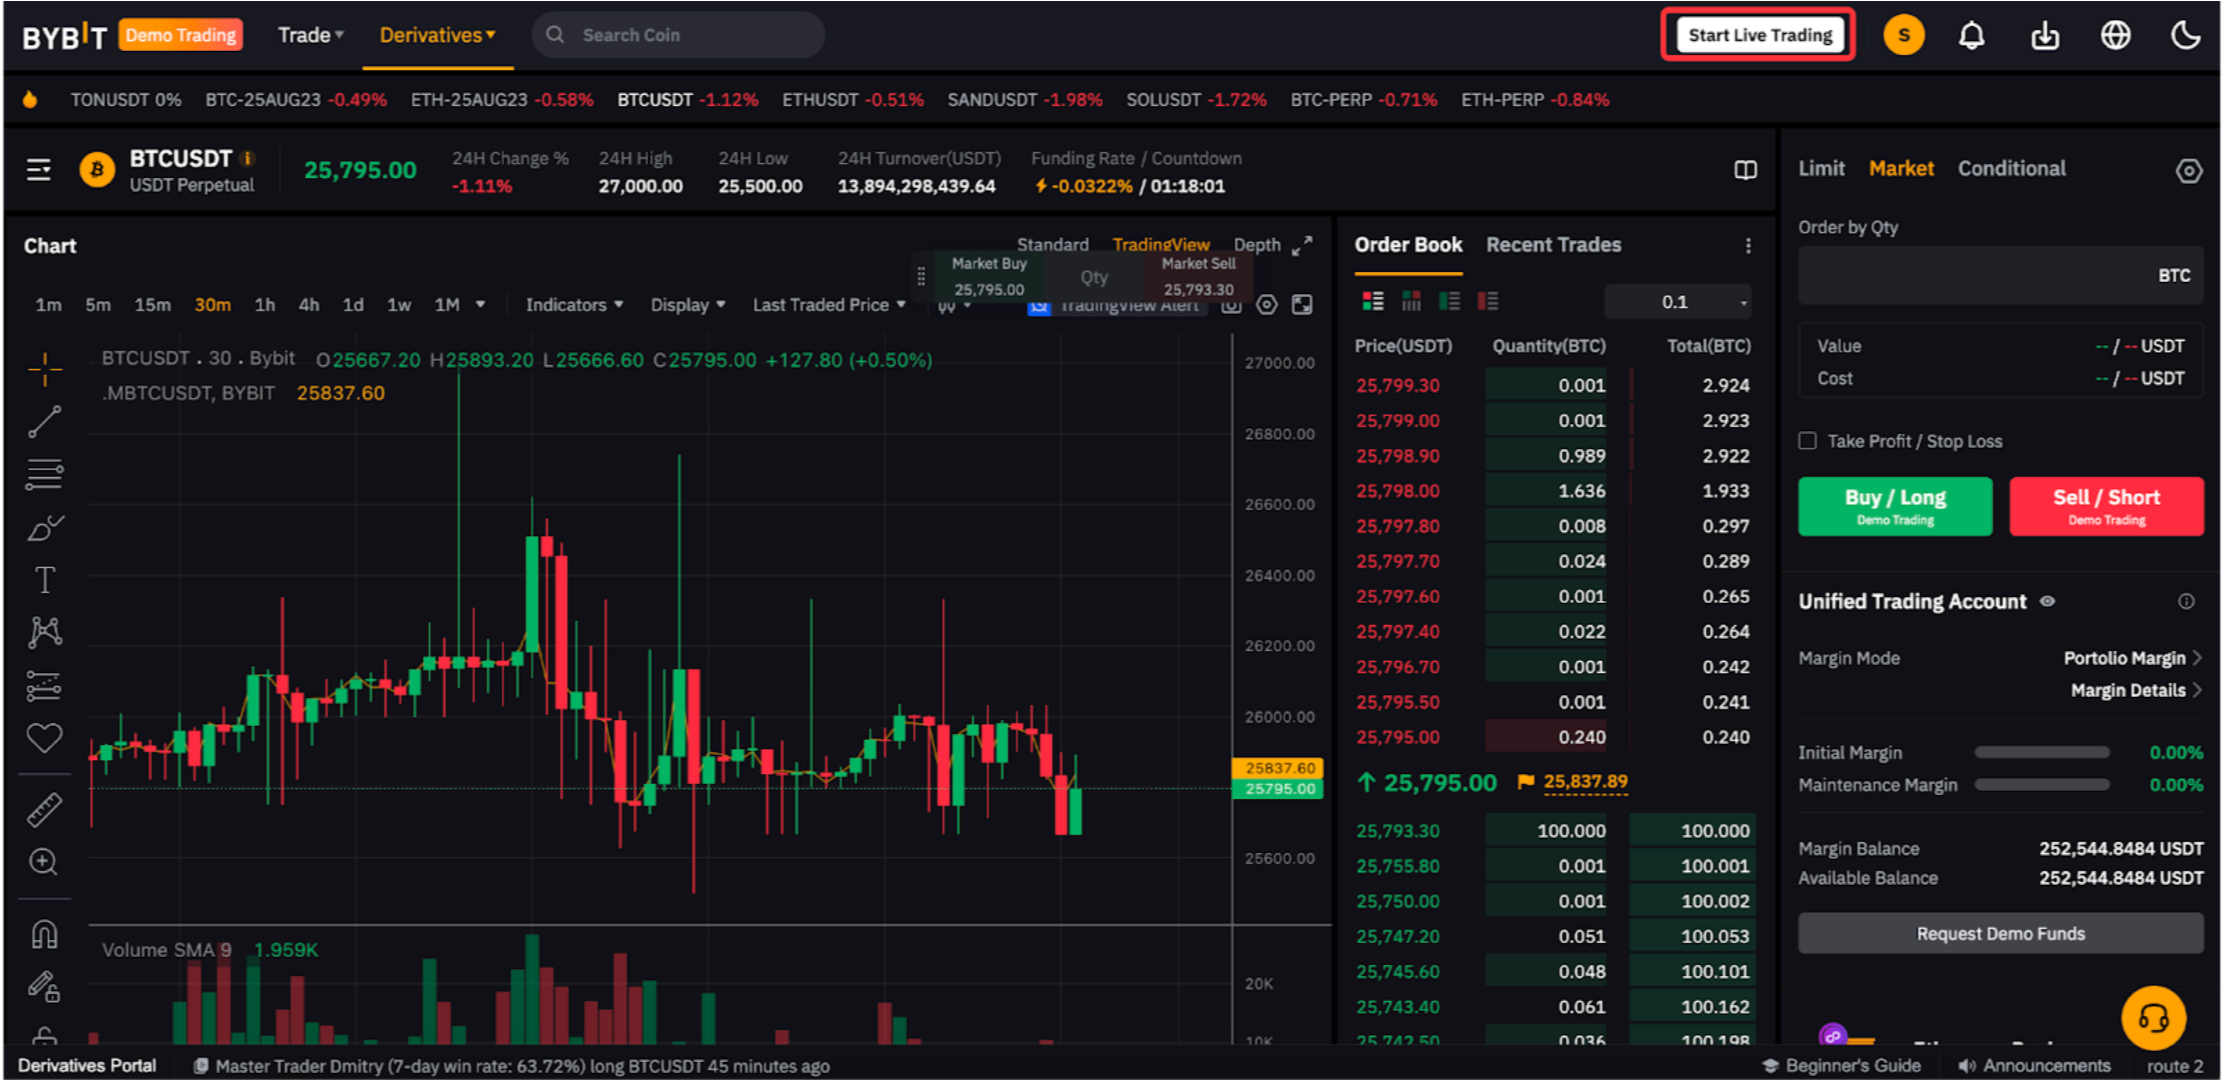Open the order panel settings hexagon icon

[x=2188, y=171]
